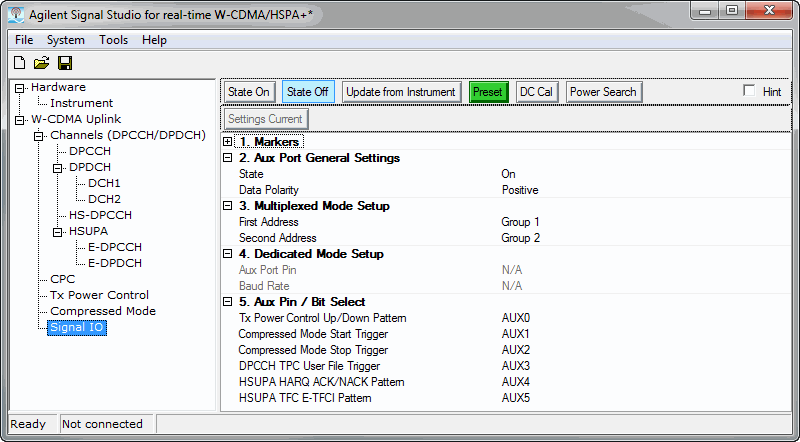Image resolution: width=800 pixels, height=442 pixels.
Task: Click the Save floppy disk icon
Action: pos(65,63)
